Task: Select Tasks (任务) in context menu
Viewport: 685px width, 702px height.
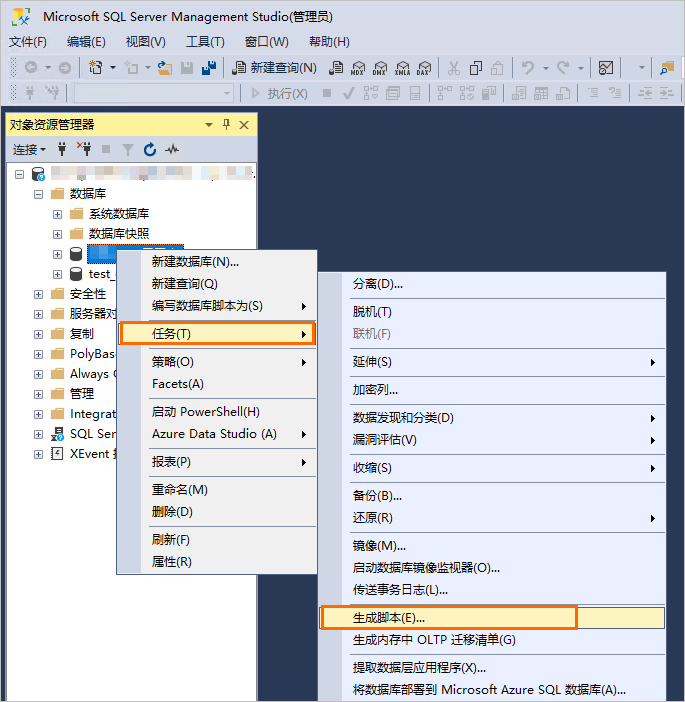Action: (218, 334)
